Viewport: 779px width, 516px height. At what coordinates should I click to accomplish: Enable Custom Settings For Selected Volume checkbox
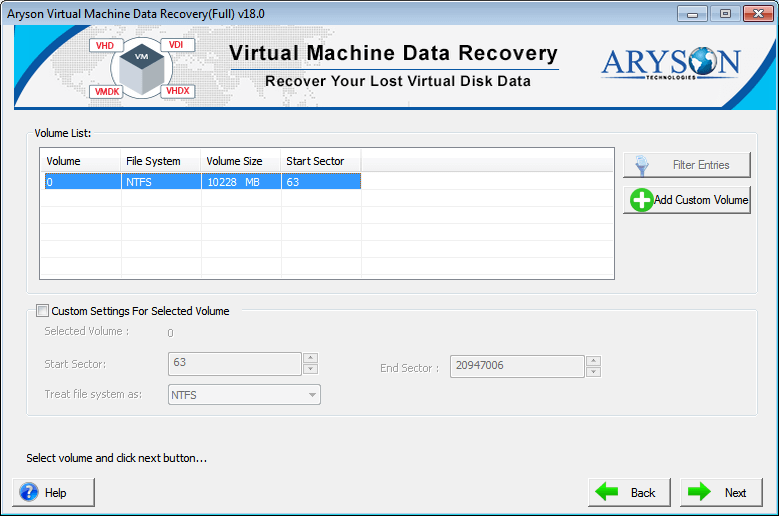click(x=43, y=311)
